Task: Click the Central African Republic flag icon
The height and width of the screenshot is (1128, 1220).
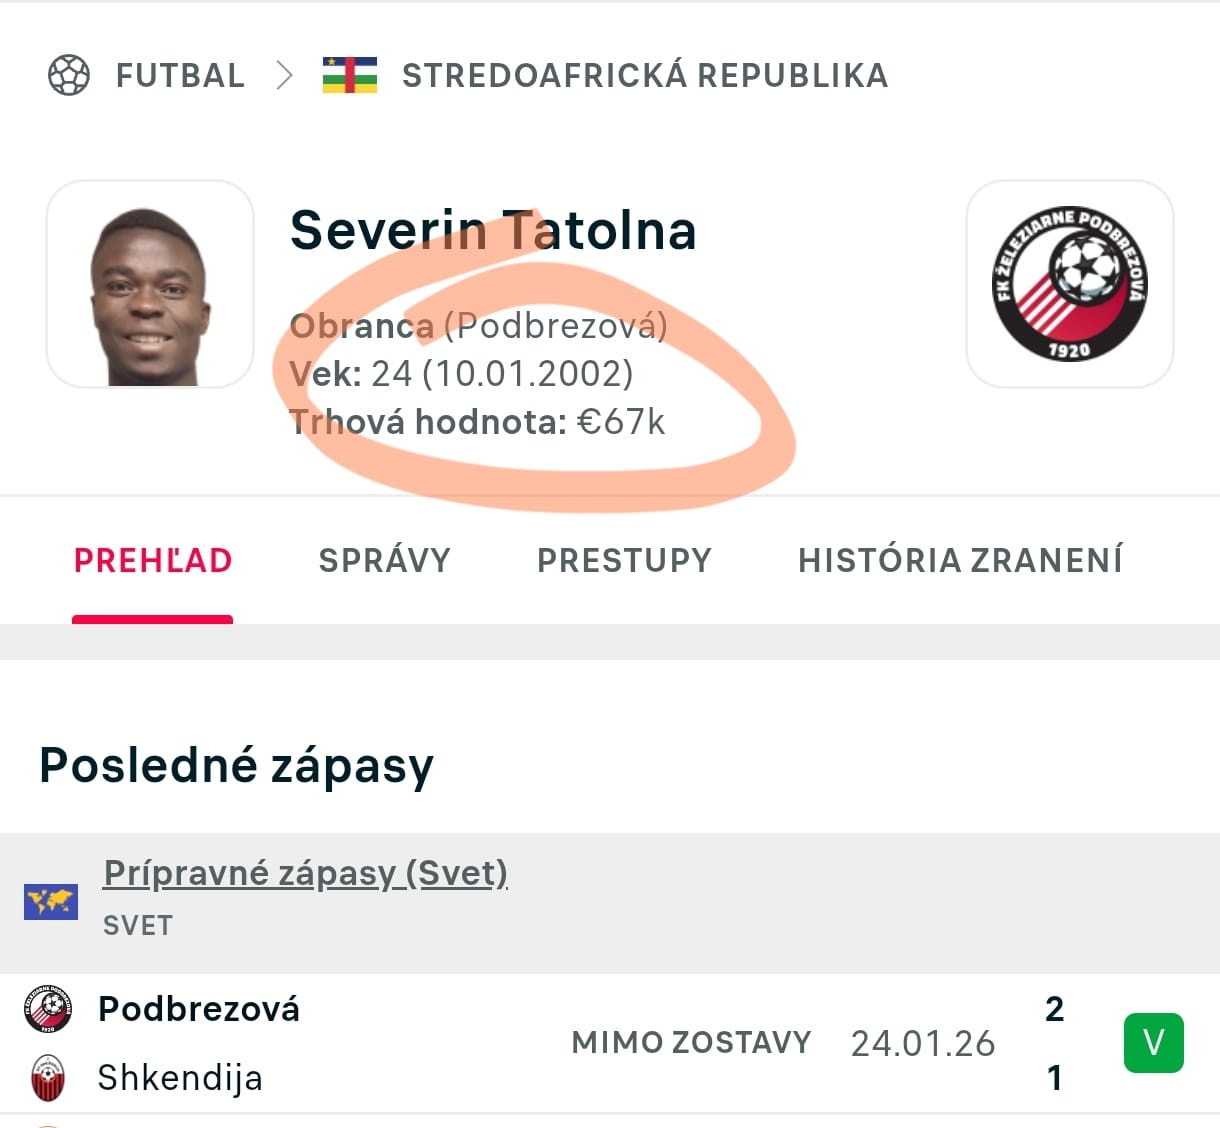Action: point(349,75)
